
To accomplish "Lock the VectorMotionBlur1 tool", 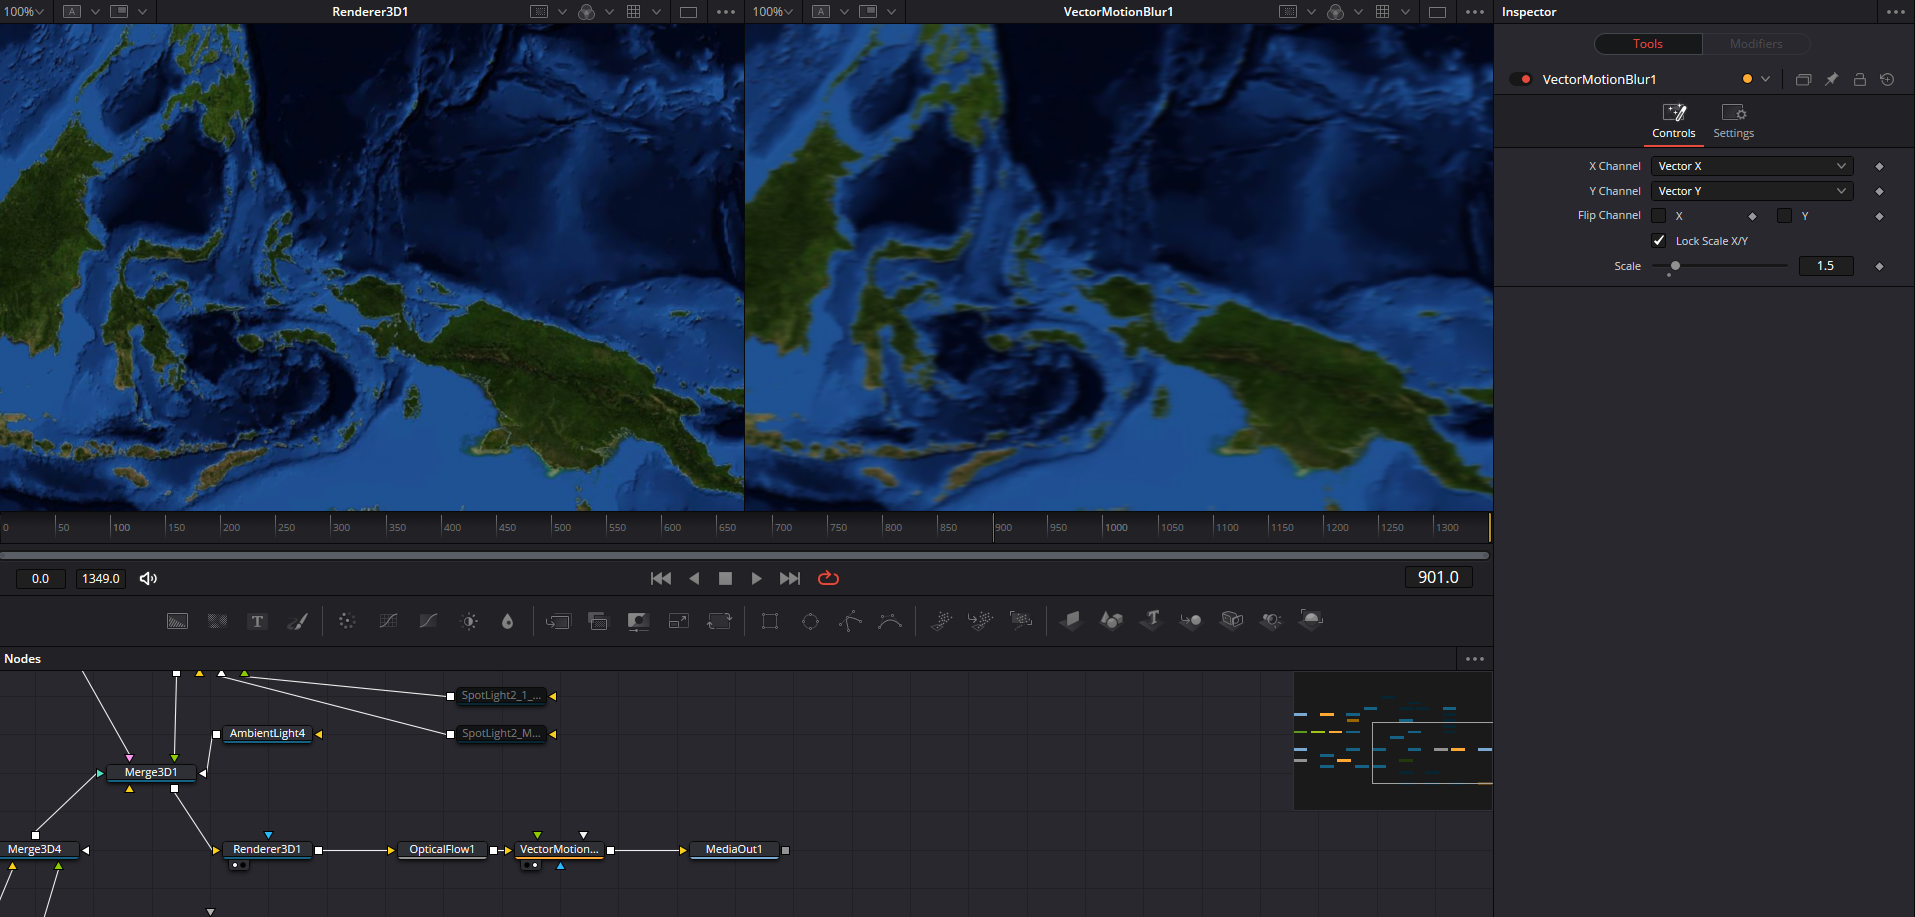I will (1859, 79).
